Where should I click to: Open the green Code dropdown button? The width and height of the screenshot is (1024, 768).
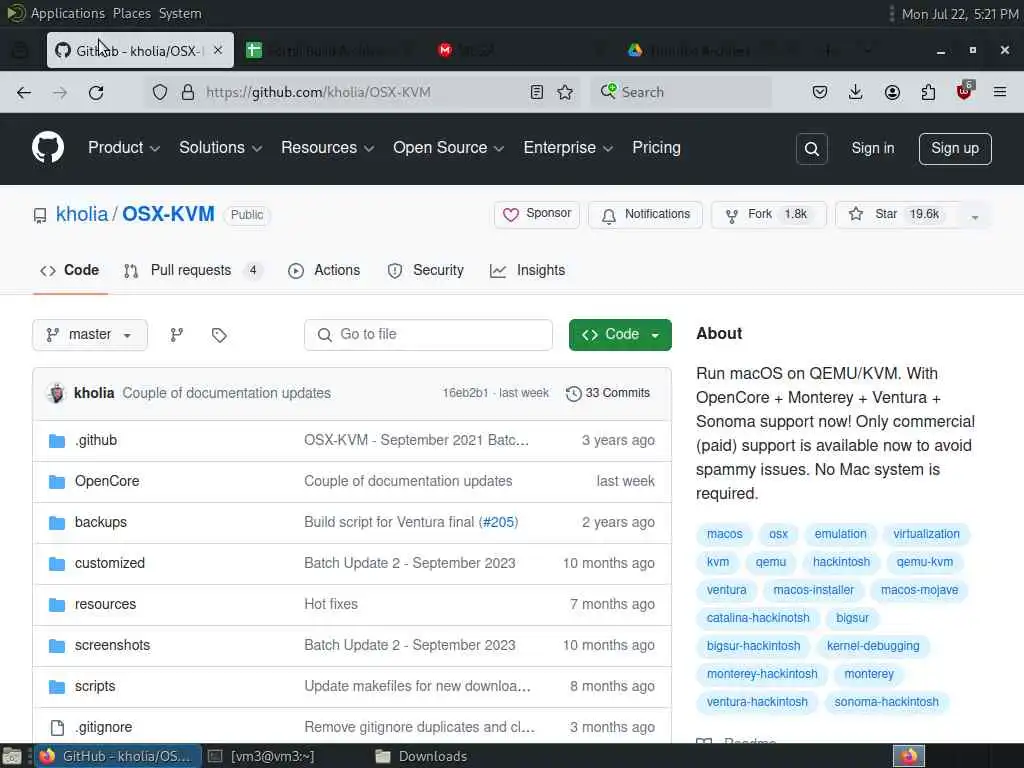(x=620, y=335)
